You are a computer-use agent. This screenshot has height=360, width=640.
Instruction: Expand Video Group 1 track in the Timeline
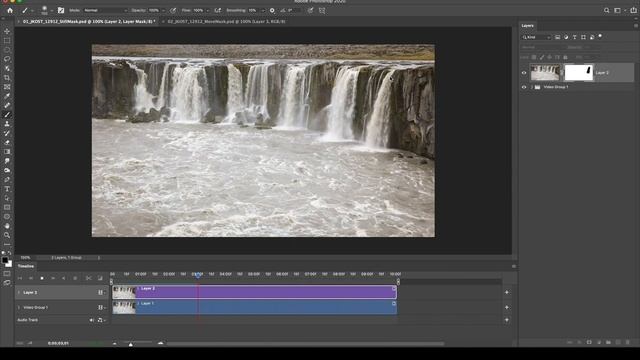pyautogui.click(x=18, y=307)
